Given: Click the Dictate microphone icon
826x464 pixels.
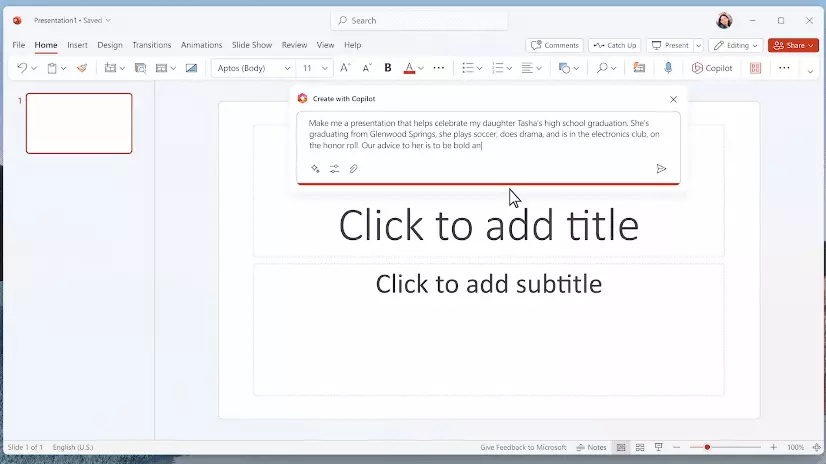Looking at the screenshot, I should 668,68.
